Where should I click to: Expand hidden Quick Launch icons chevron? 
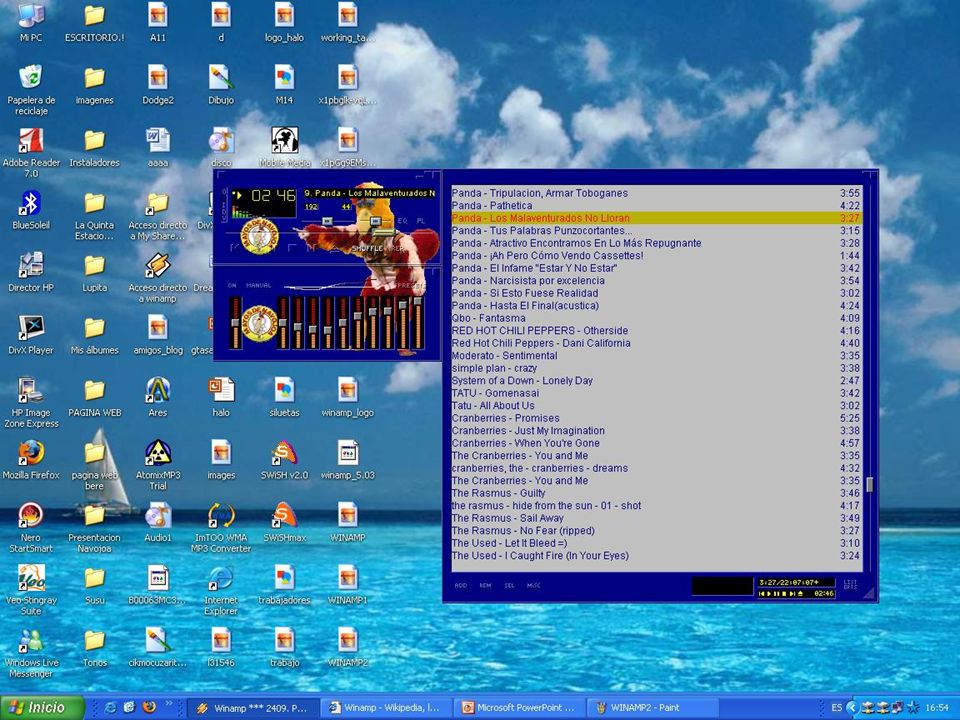coord(169,703)
